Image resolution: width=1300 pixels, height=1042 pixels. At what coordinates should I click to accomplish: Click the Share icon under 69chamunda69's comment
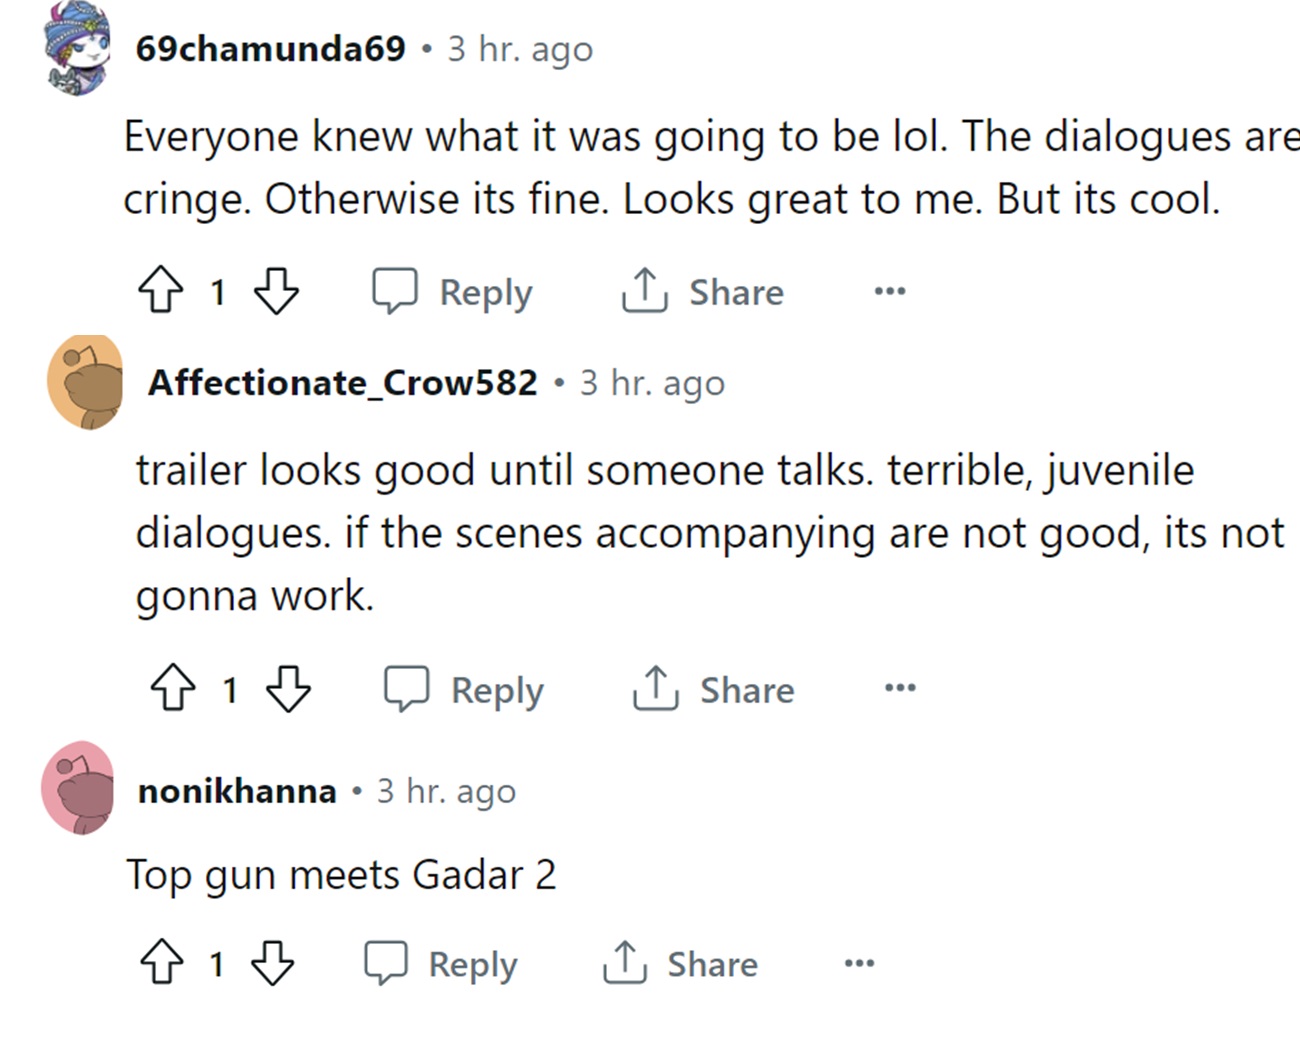coord(644,292)
